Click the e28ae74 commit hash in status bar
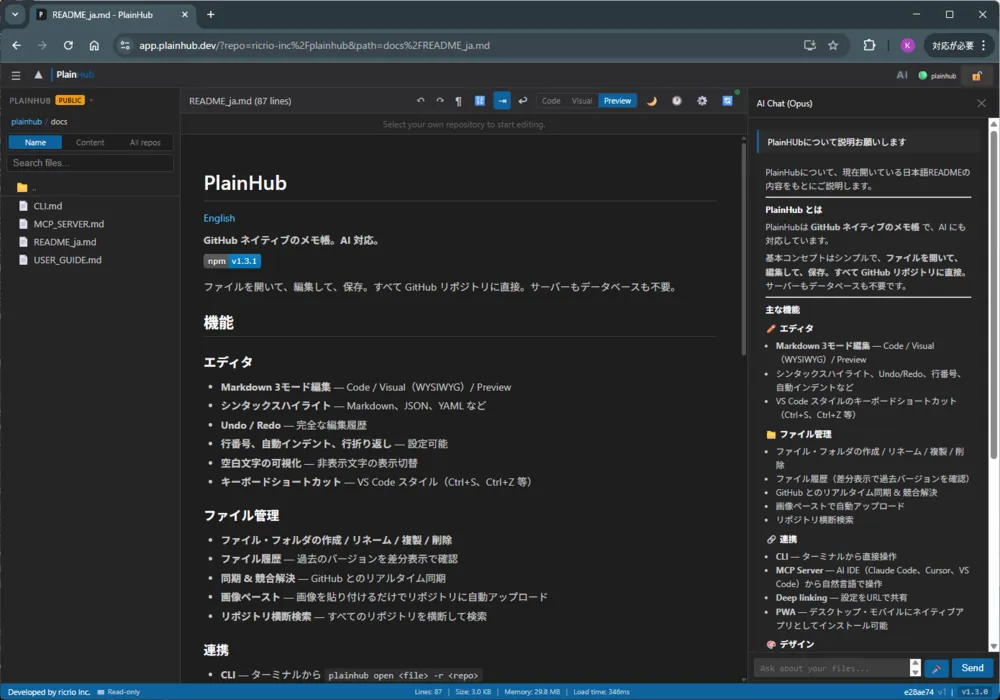 pyautogui.click(x=918, y=692)
